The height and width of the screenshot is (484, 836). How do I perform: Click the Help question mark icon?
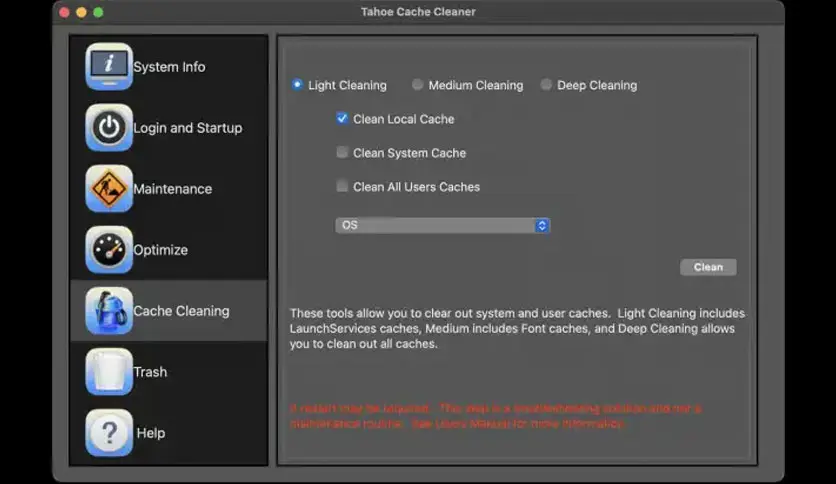[x=109, y=433]
